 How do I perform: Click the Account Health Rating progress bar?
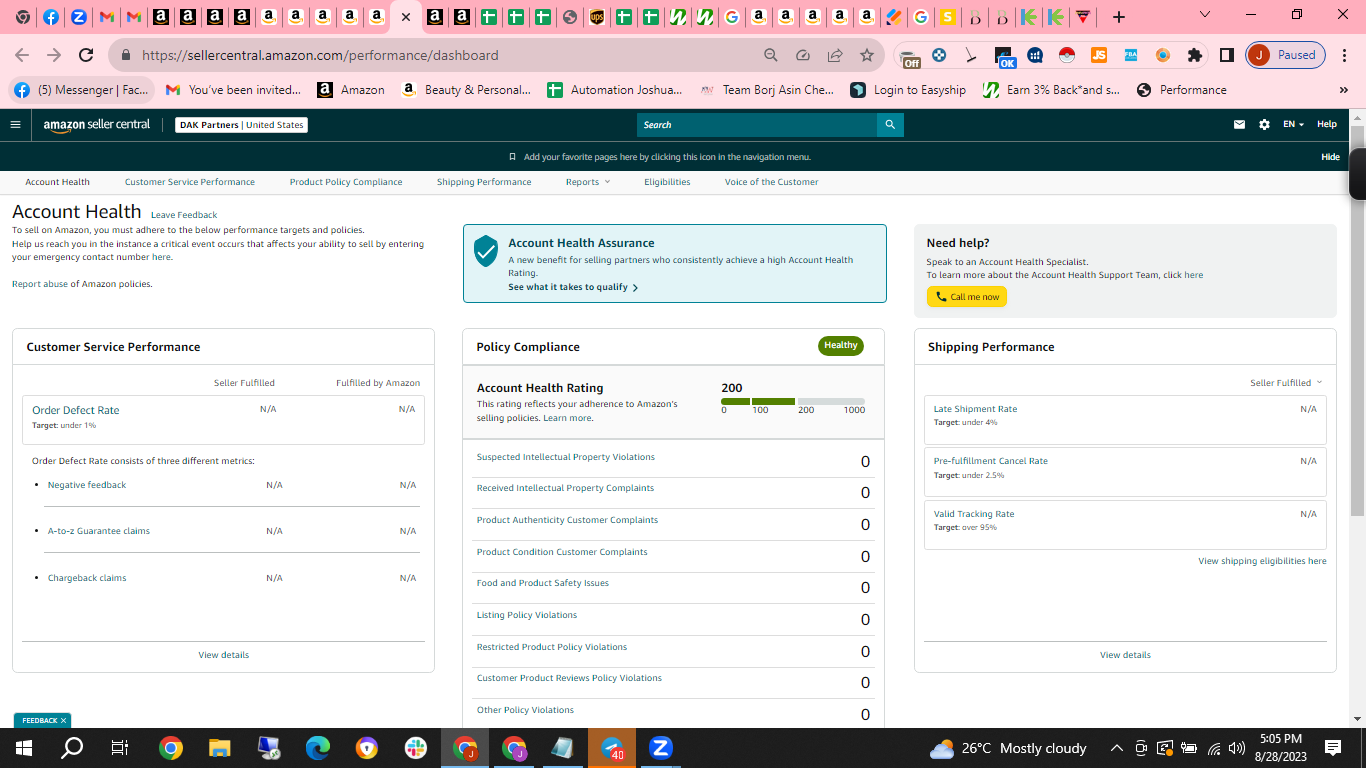click(x=793, y=401)
